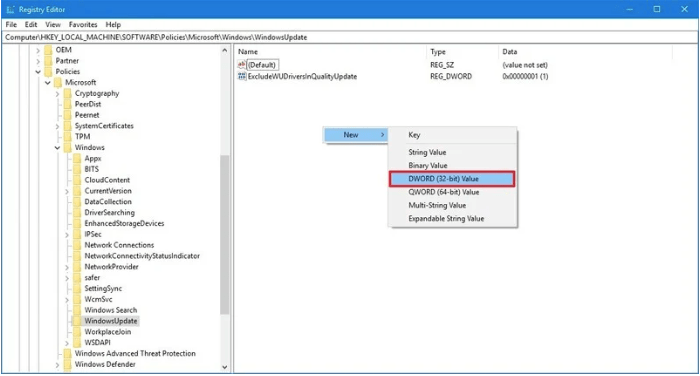This screenshot has height=376, width=700.
Task: Collapse the Windows key chevron
Action: [57, 147]
